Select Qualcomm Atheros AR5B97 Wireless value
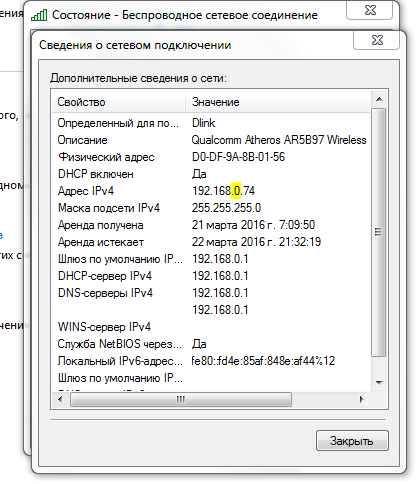Image resolution: width=419 pixels, height=484 pixels. click(279, 140)
